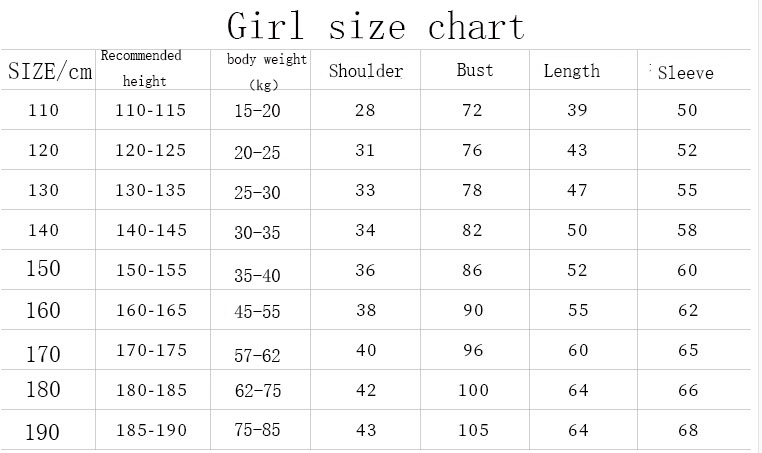Select the 57-62 body weight cell
The image size is (762, 453).
coord(257,355)
